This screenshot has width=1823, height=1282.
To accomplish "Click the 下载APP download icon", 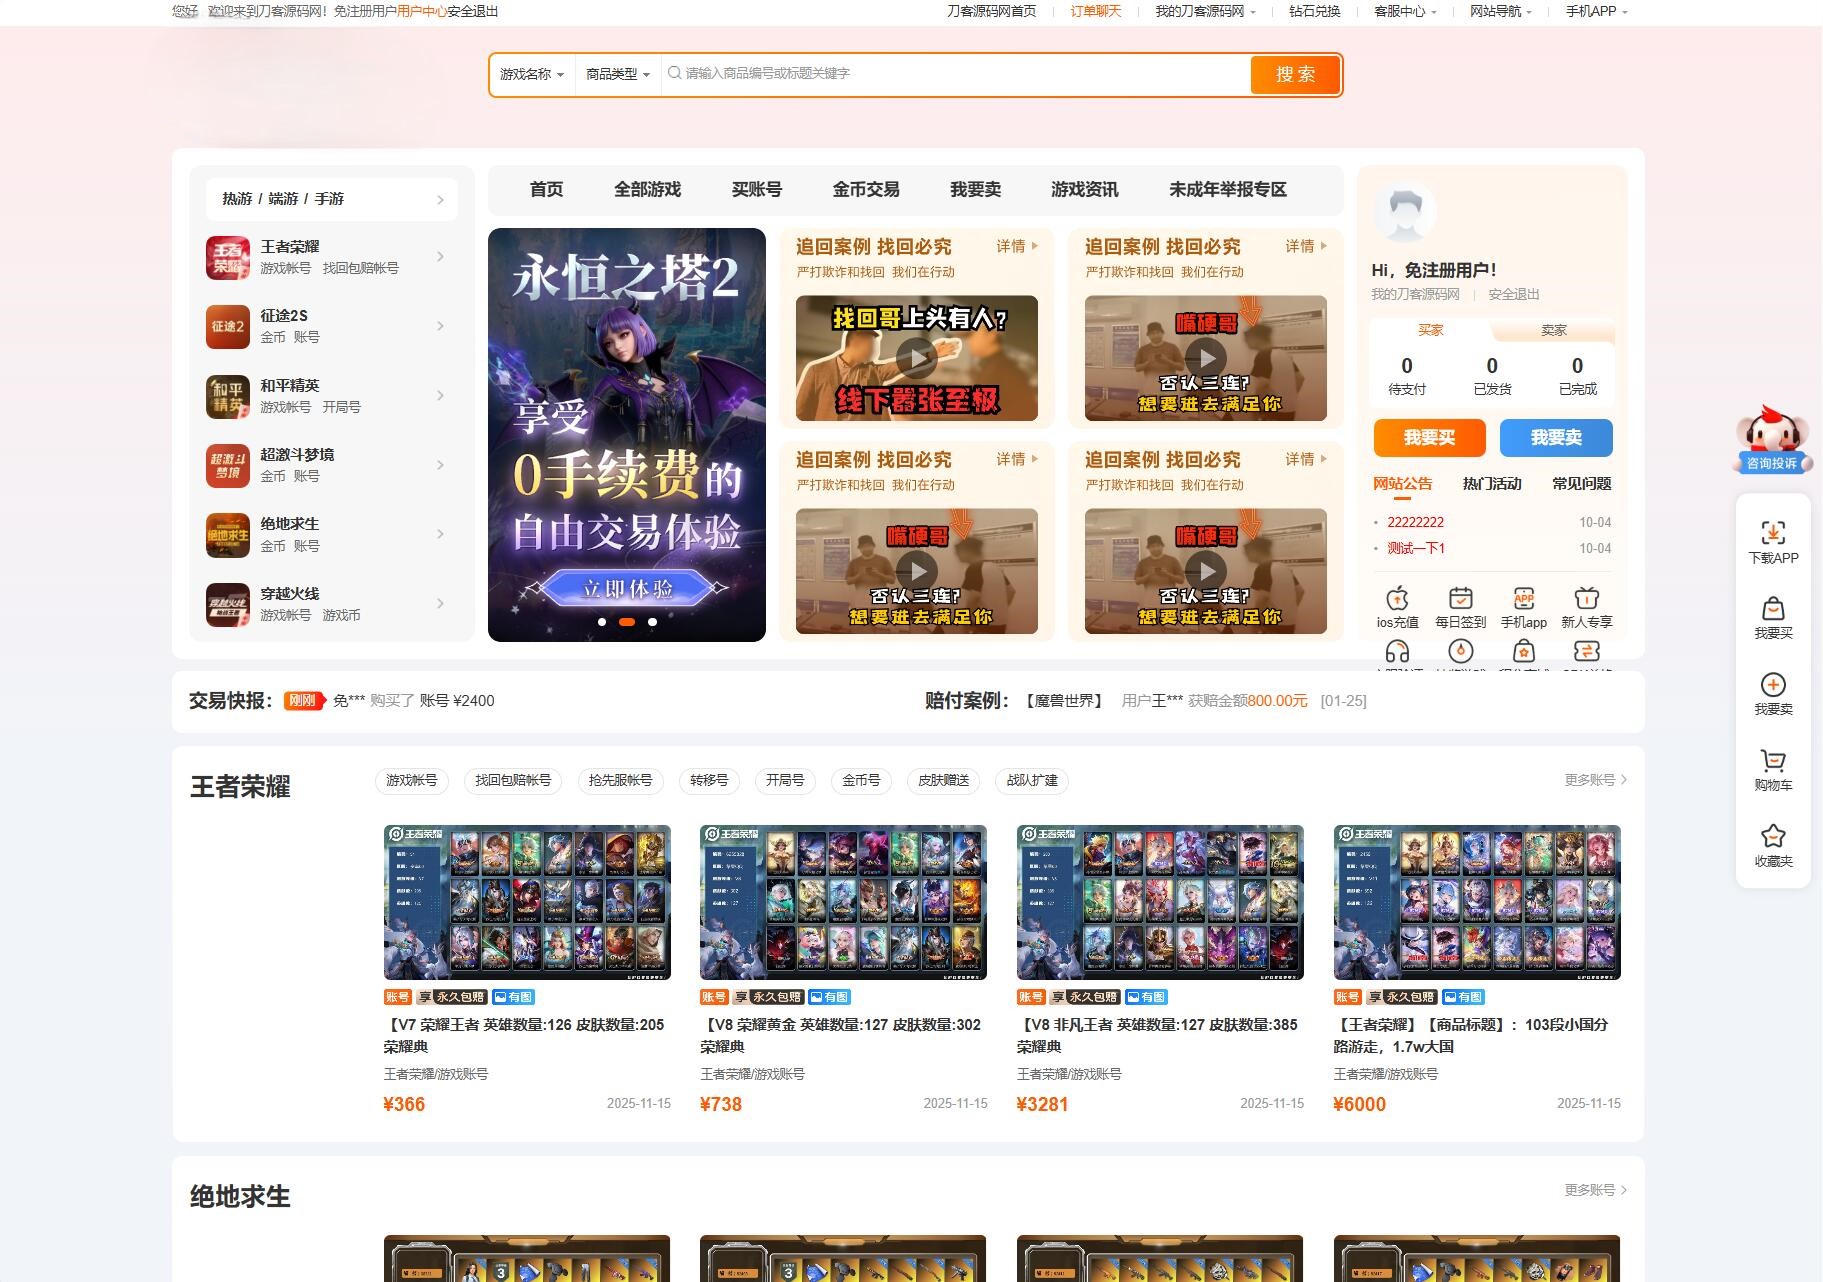I will click(1772, 530).
